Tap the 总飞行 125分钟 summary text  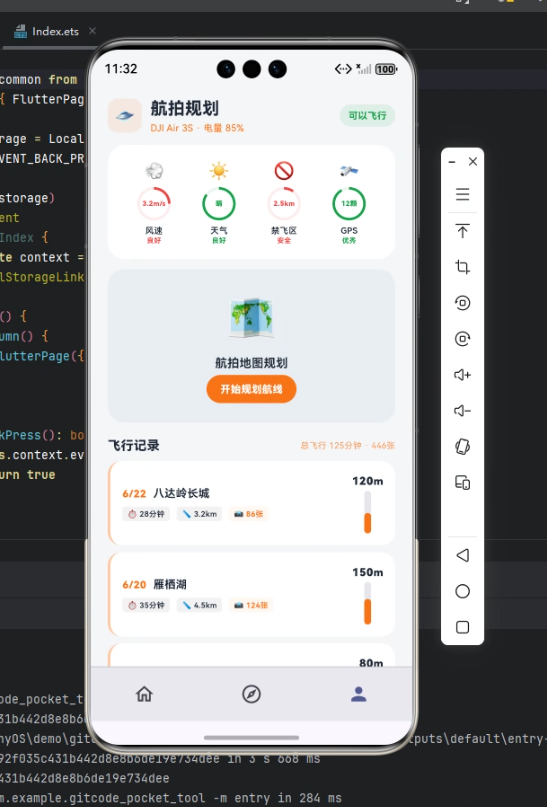click(347, 445)
